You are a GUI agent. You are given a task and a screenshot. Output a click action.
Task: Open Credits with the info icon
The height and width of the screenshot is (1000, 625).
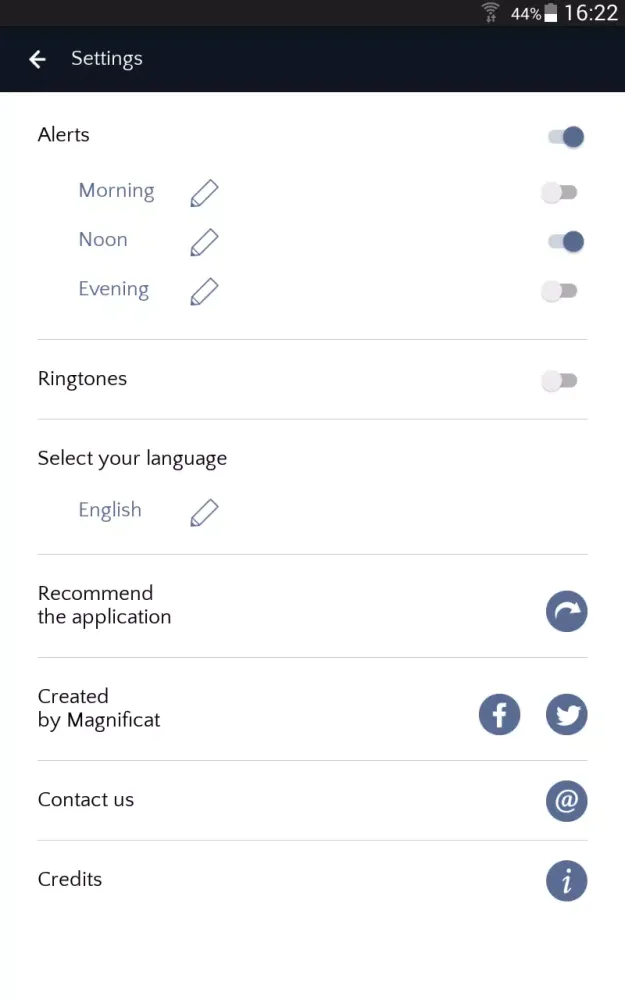(566, 881)
